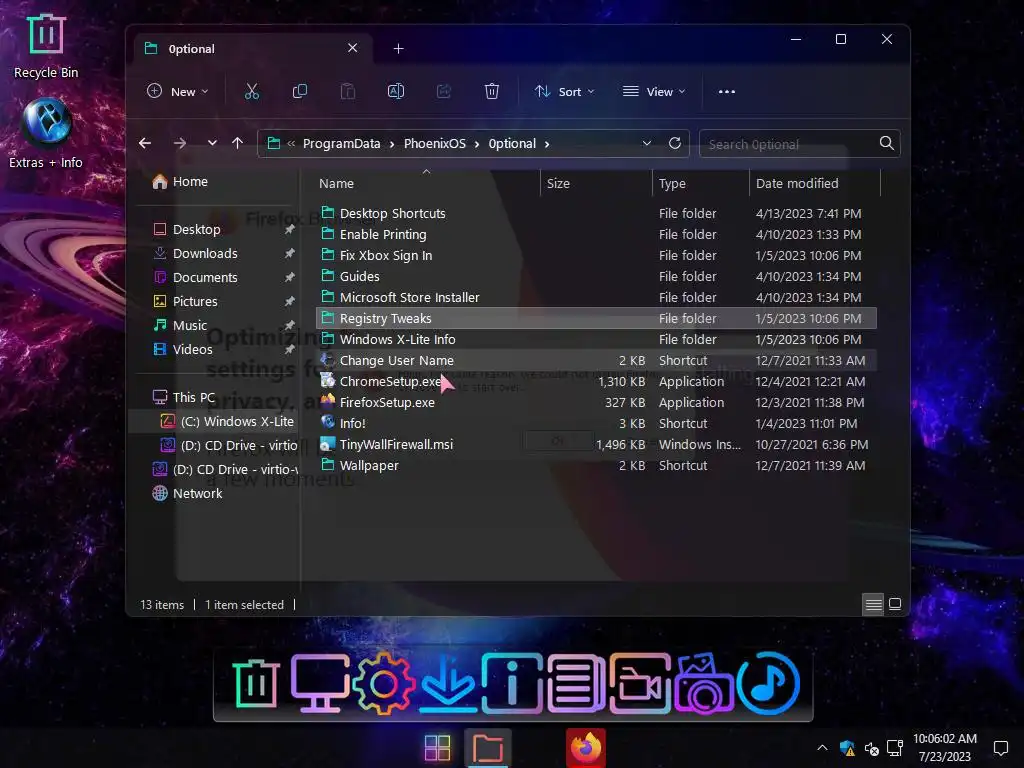Open the downloads arrow dock icon
The image size is (1024, 768).
[x=447, y=684]
